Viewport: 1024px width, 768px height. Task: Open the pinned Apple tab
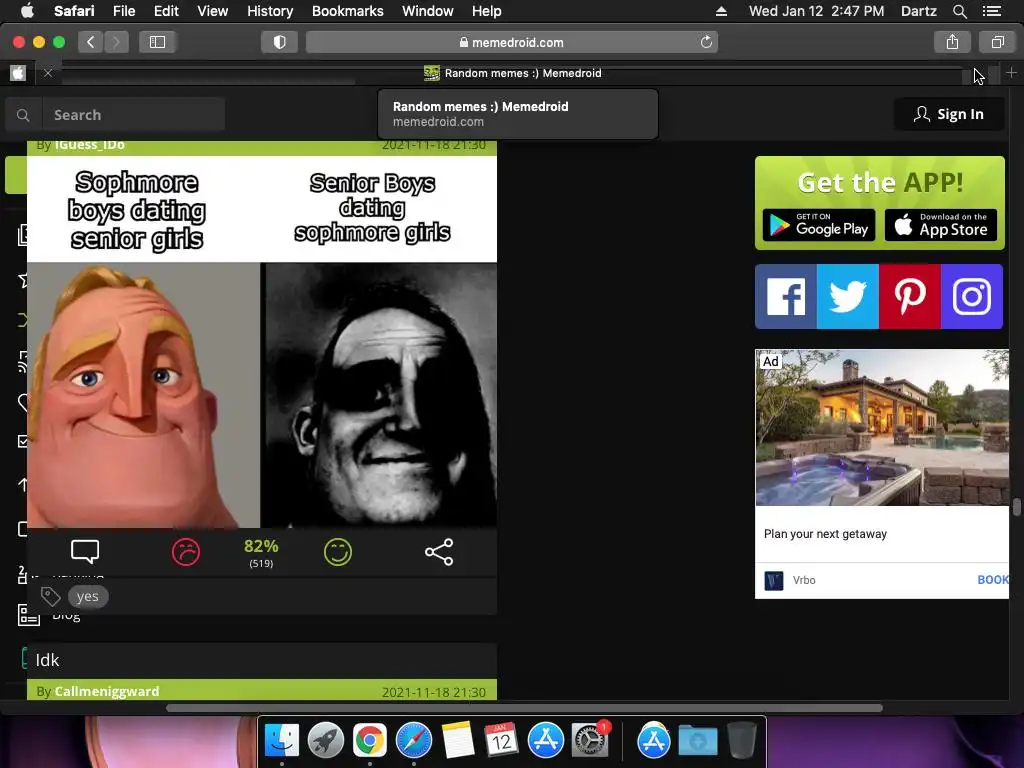coord(18,73)
